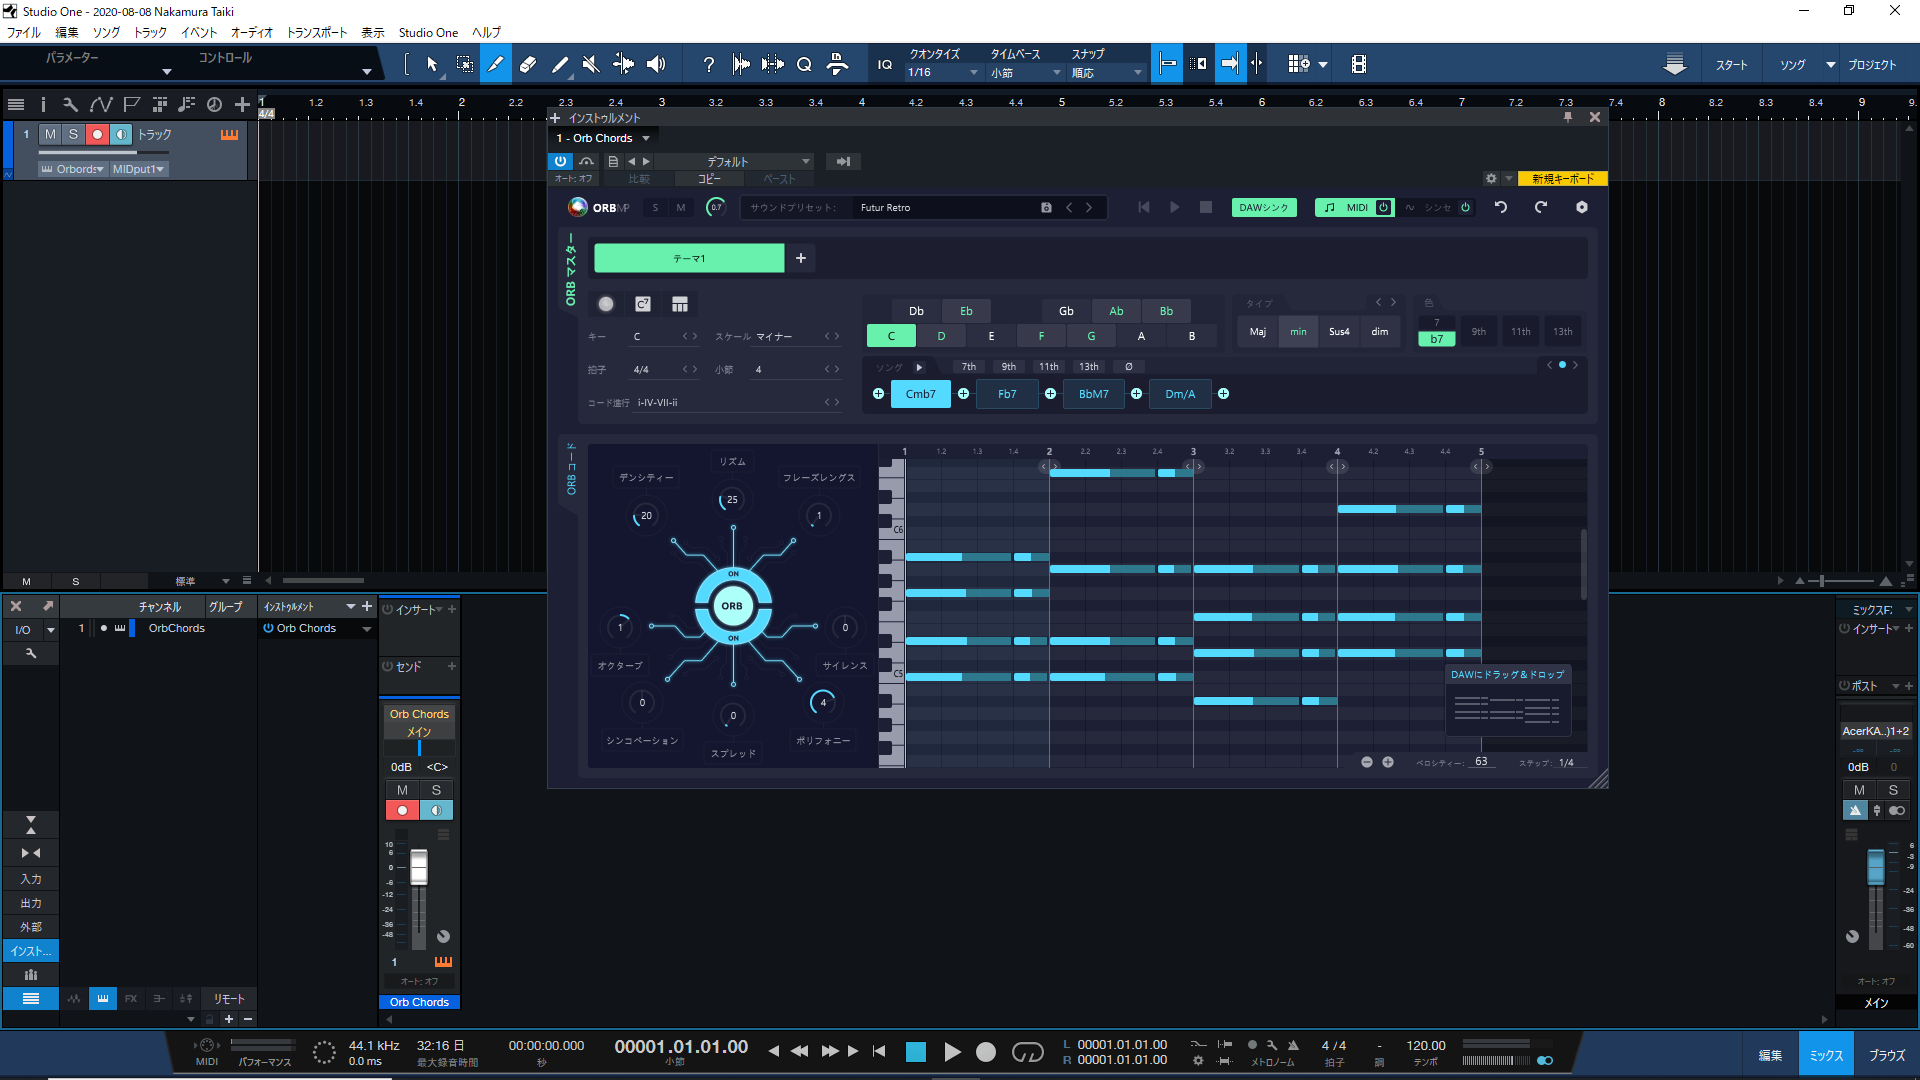Select the Line draw tool
The height and width of the screenshot is (1080, 1920).
pyautogui.click(x=560, y=64)
